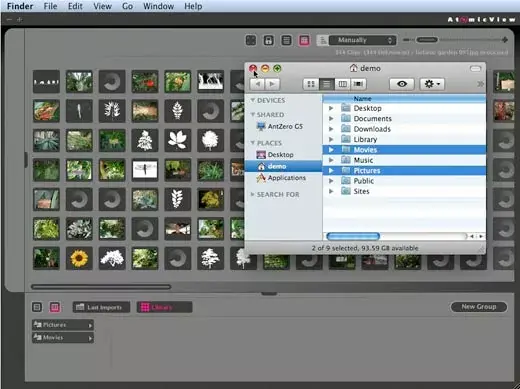Screen dimensions: 520x389
Task: Select Applications in Finder sidebar
Action: tap(281, 178)
